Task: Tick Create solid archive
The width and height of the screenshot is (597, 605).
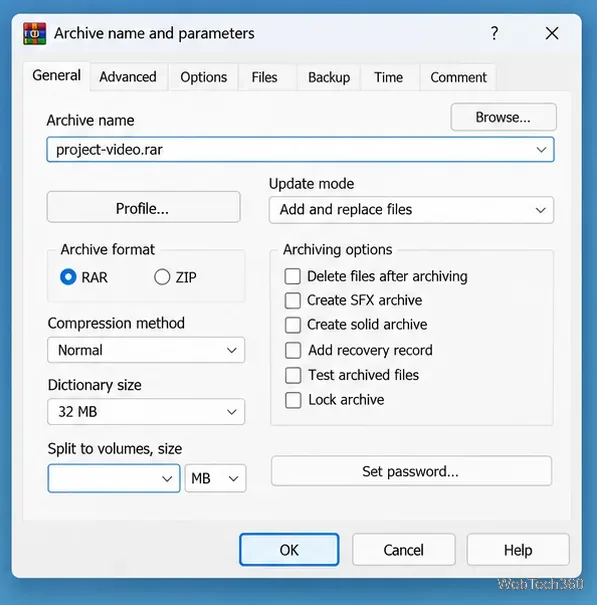Action: 293,325
